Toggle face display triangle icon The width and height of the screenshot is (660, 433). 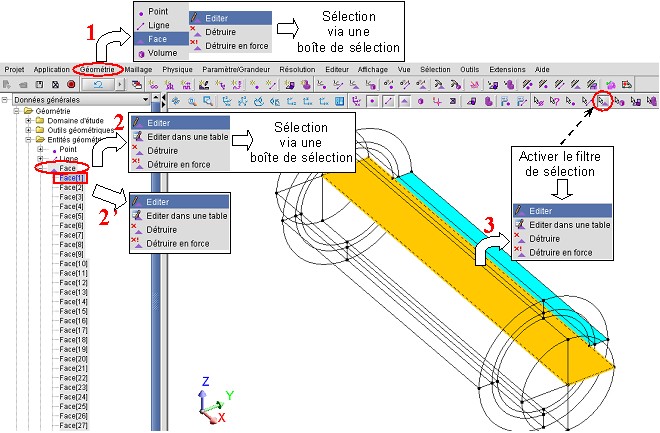(x=404, y=101)
